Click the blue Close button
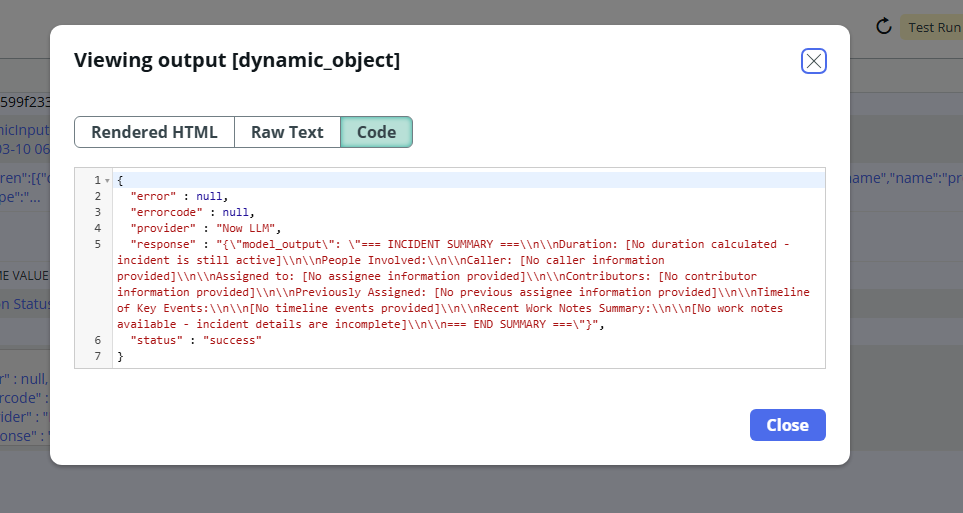The image size is (963, 513). [787, 425]
